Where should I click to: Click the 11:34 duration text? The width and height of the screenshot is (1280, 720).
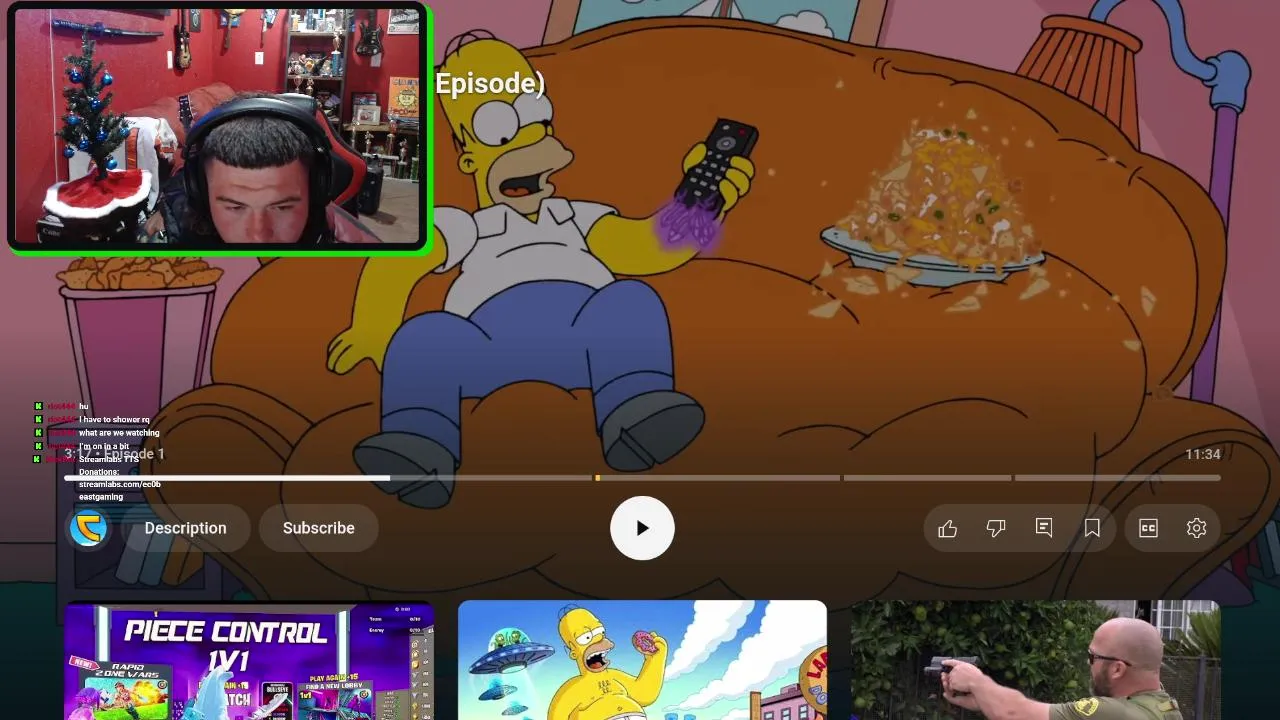pos(1202,454)
